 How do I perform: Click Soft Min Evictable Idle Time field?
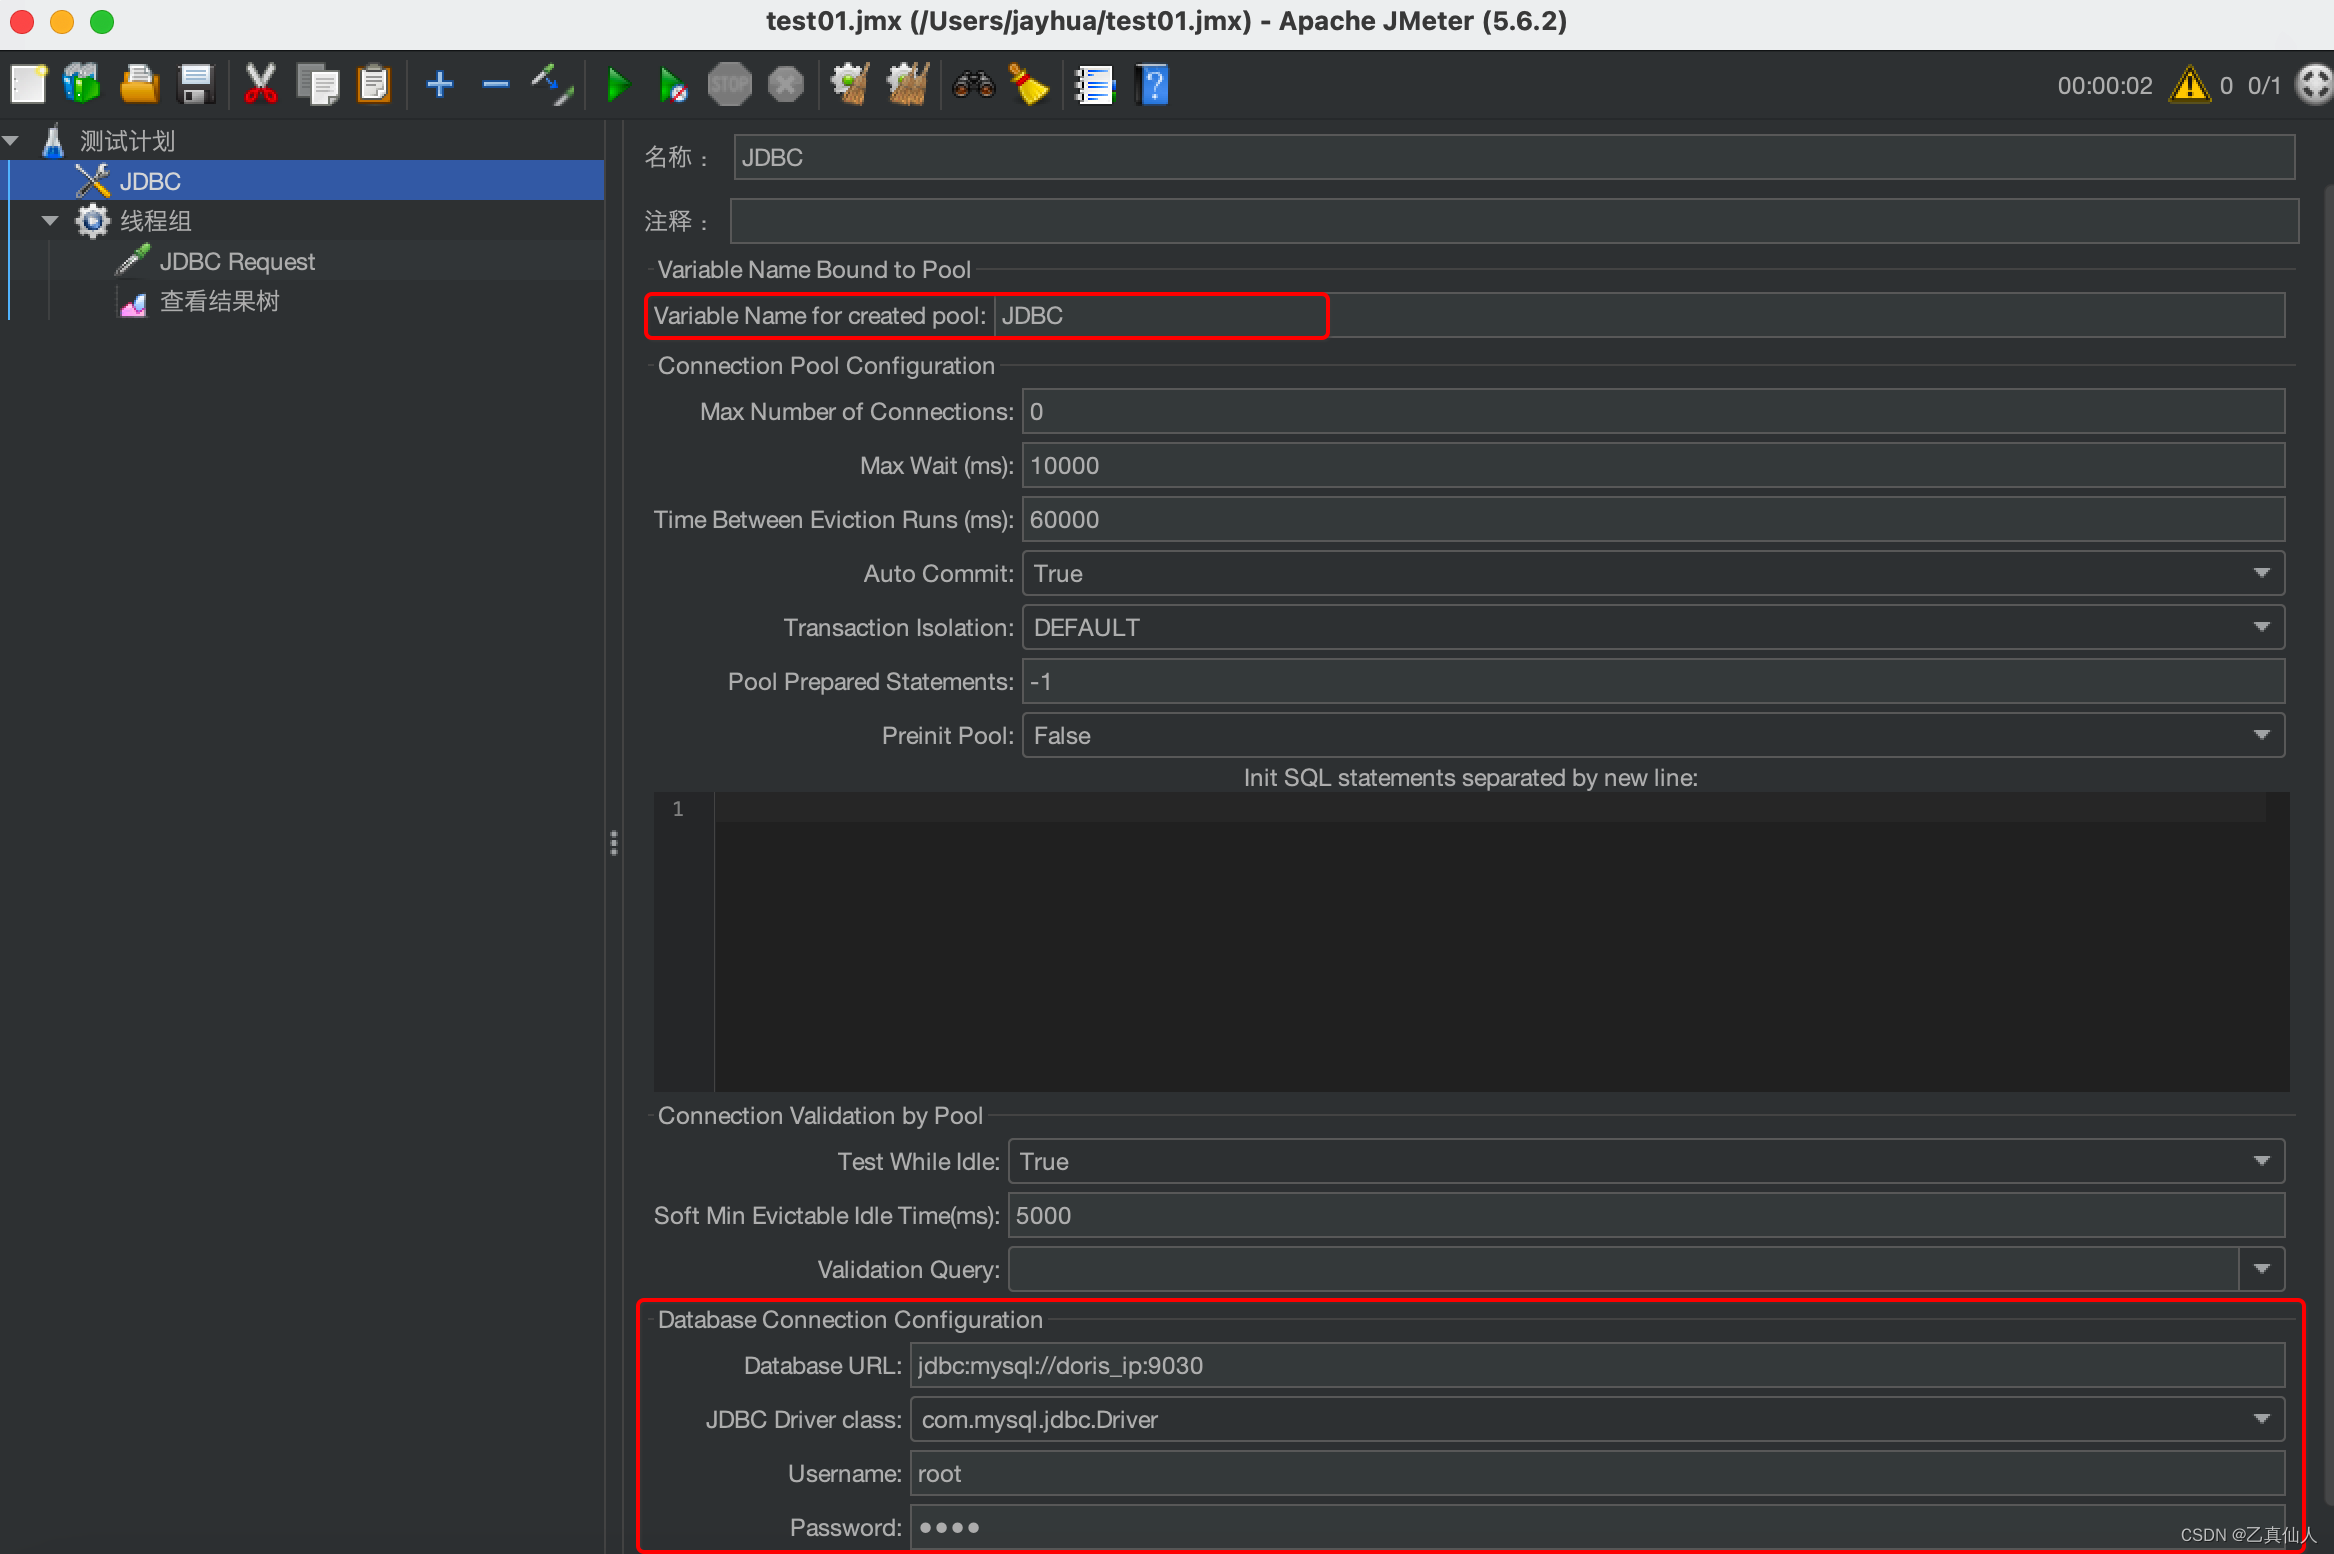coord(1646,1215)
